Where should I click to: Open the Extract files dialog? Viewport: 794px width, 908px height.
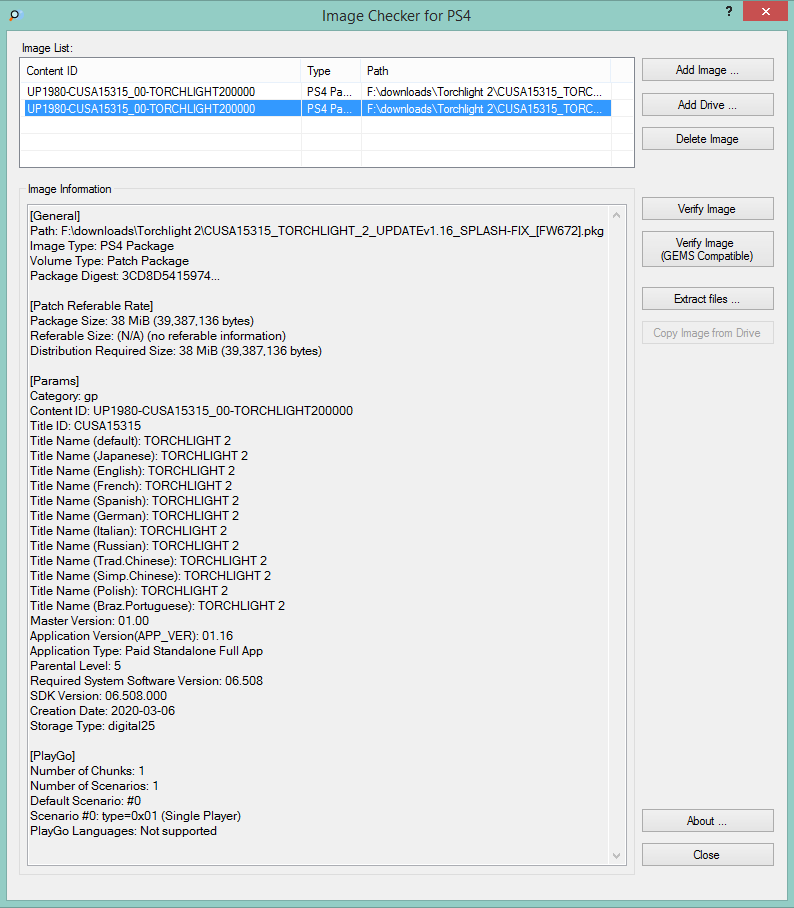click(707, 299)
